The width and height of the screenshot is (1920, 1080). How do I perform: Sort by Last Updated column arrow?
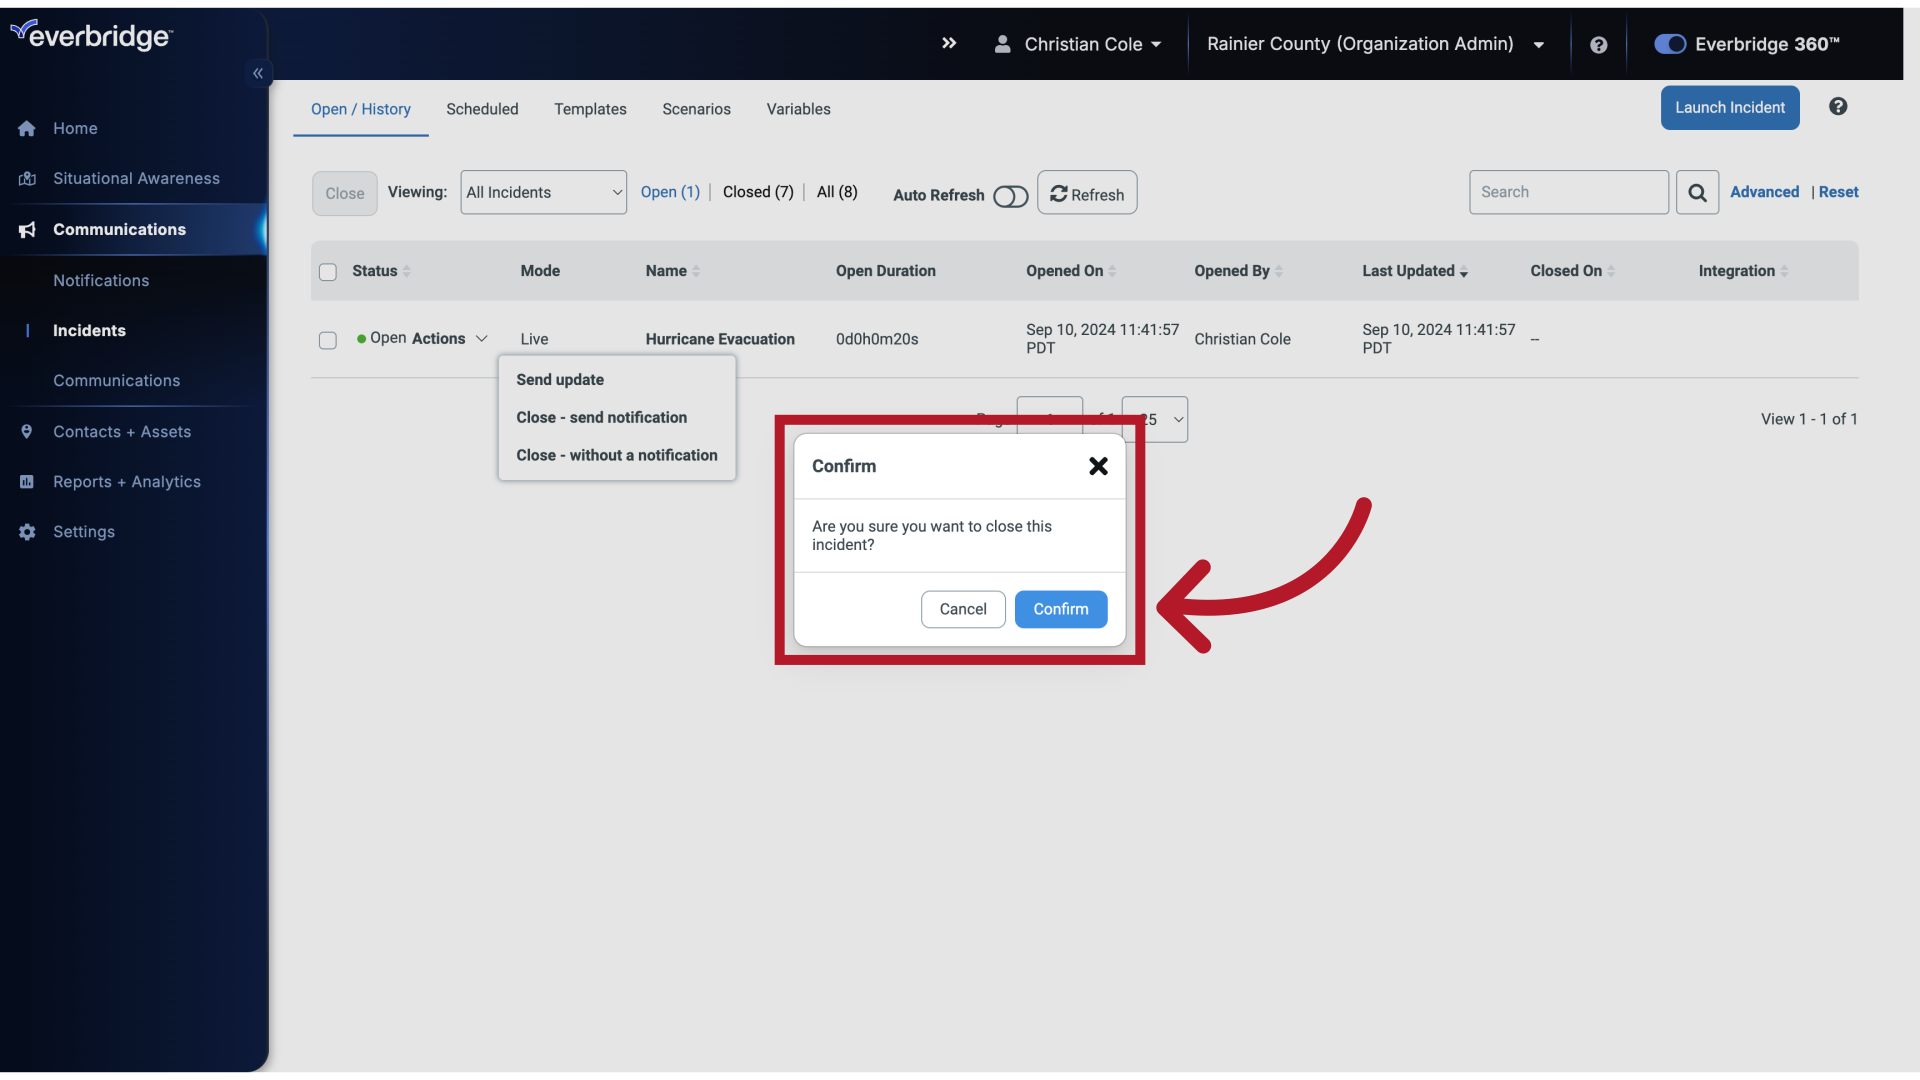[1464, 272]
